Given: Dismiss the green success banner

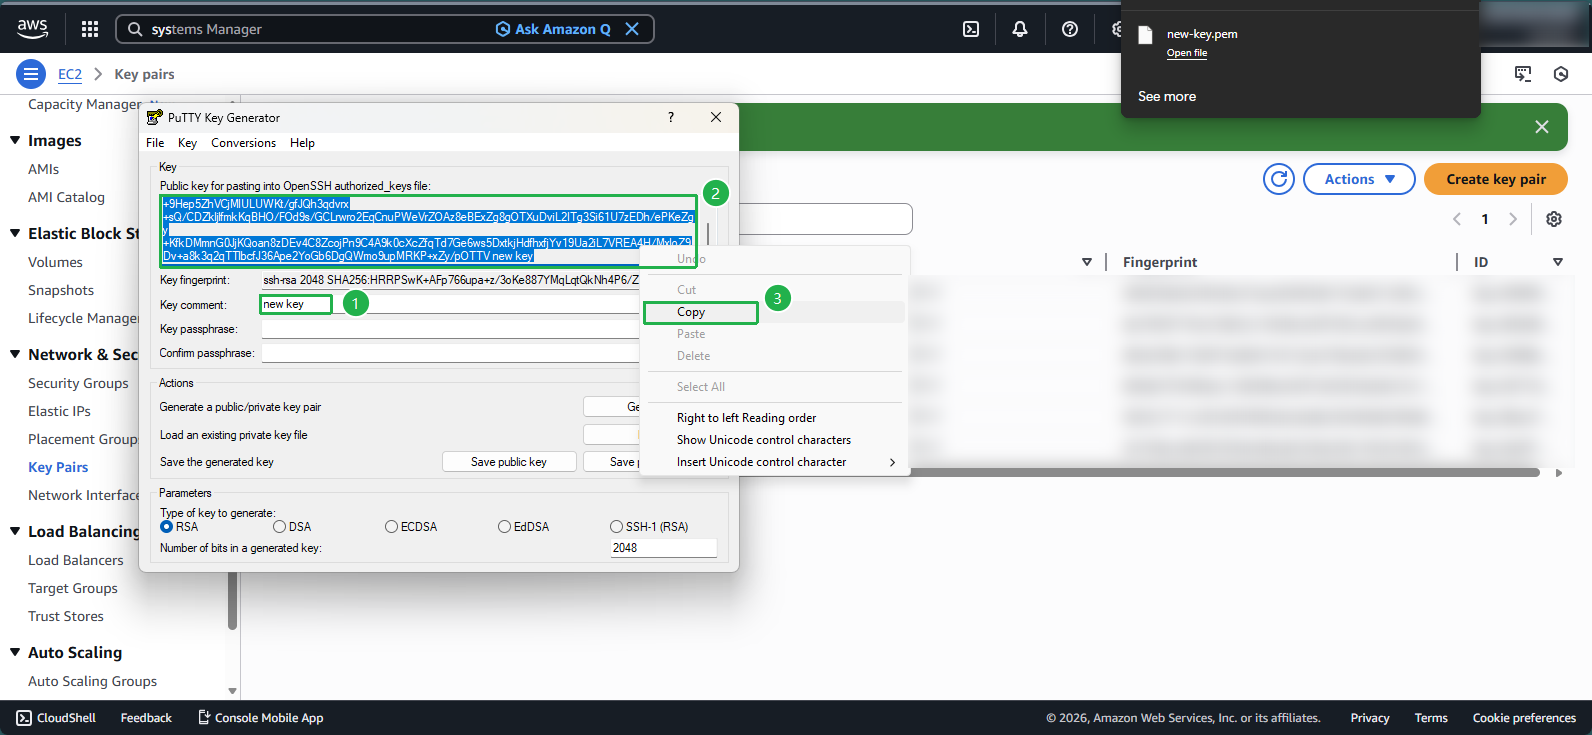Looking at the screenshot, I should (1542, 127).
